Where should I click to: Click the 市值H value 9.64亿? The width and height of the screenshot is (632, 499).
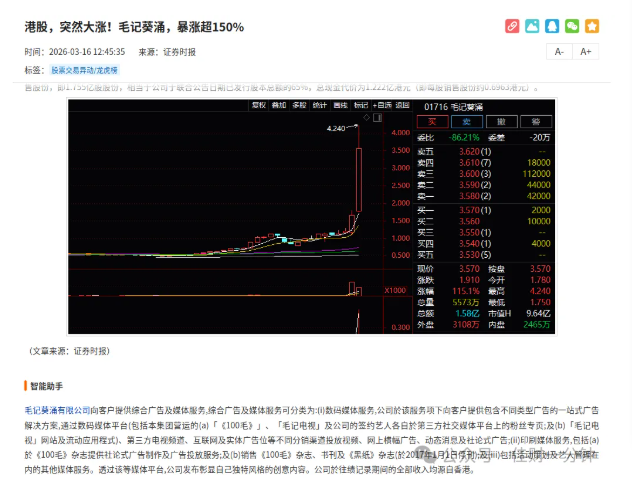(538, 314)
